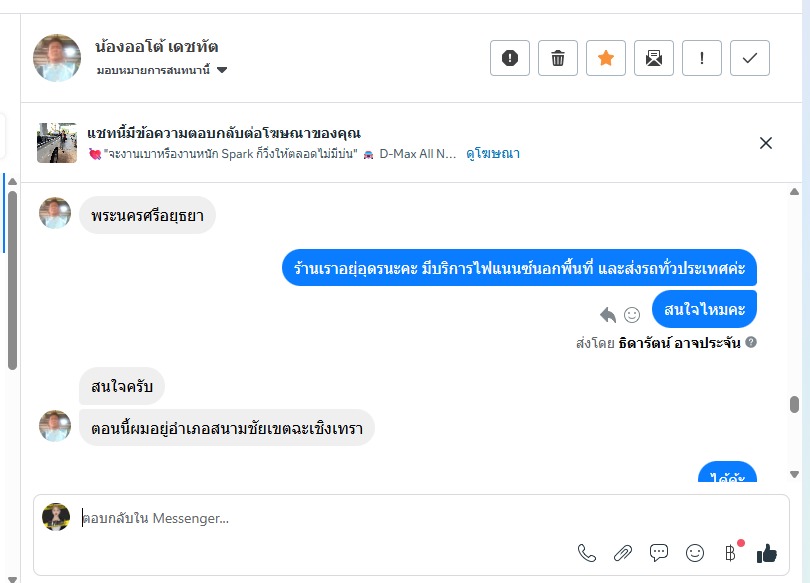Viewport: 810px width, 583px height.
Task: Click the phone call icon
Action: pyautogui.click(x=587, y=553)
